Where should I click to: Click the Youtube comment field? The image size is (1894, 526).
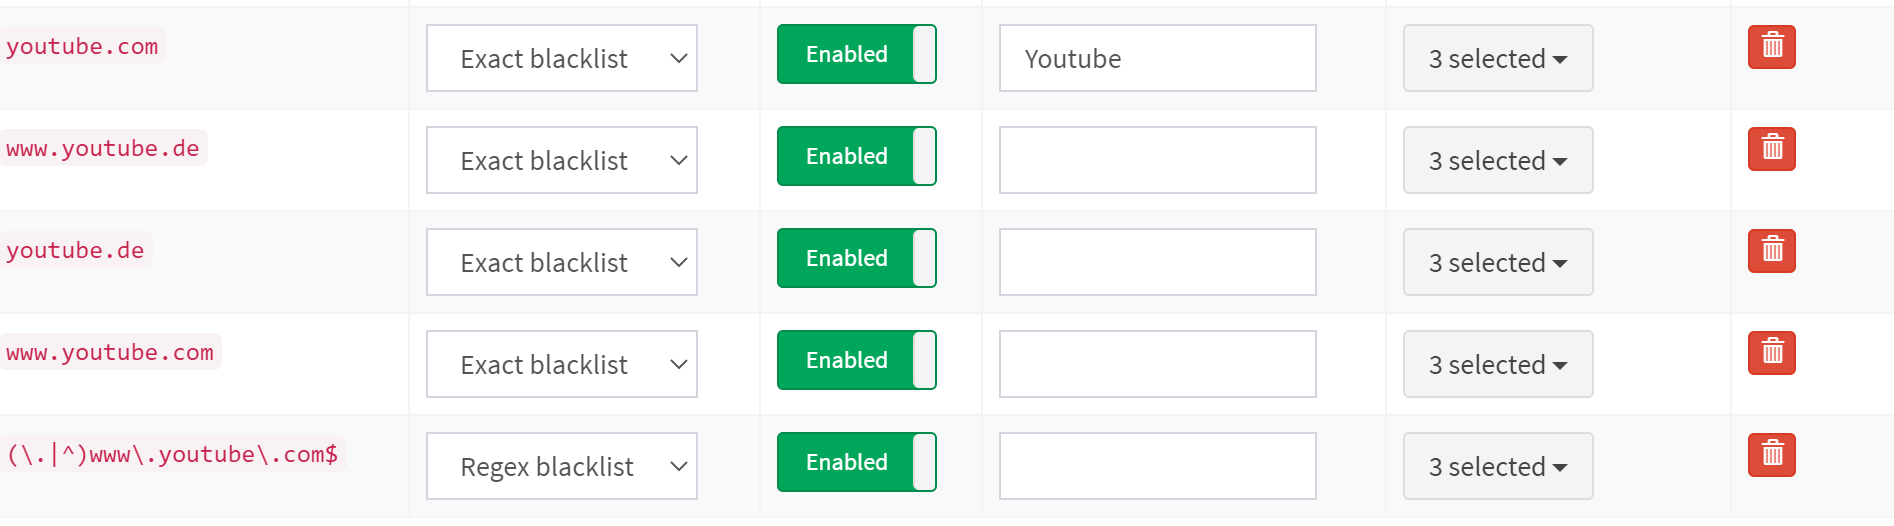click(1158, 58)
